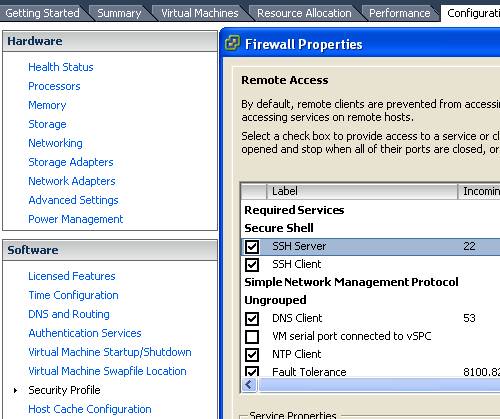Open the Authentication Services link
500x419 pixels.
click(x=85, y=333)
